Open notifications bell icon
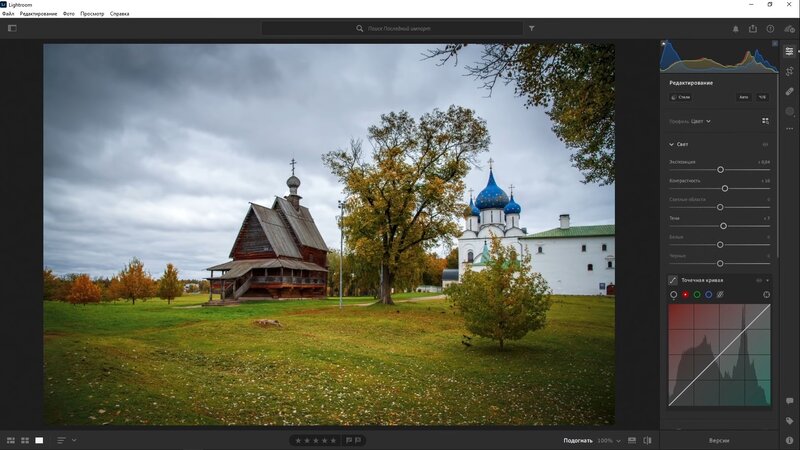 pos(736,29)
